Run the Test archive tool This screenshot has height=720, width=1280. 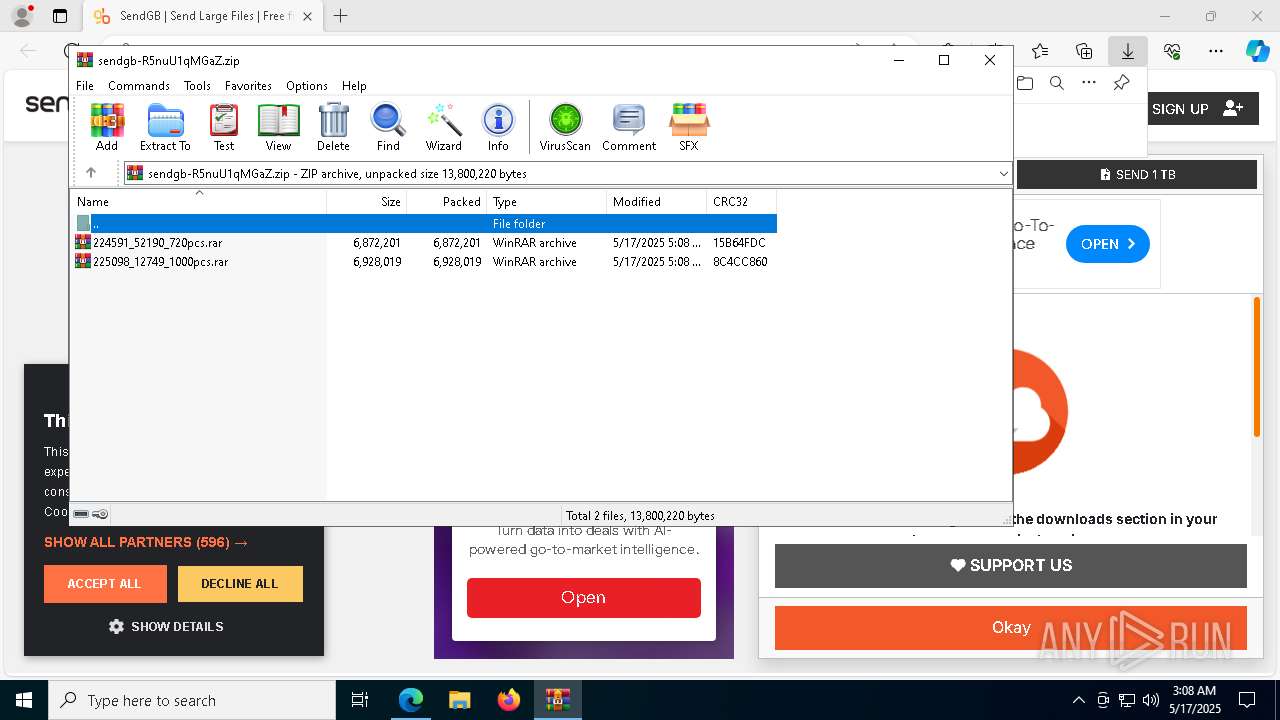224,127
